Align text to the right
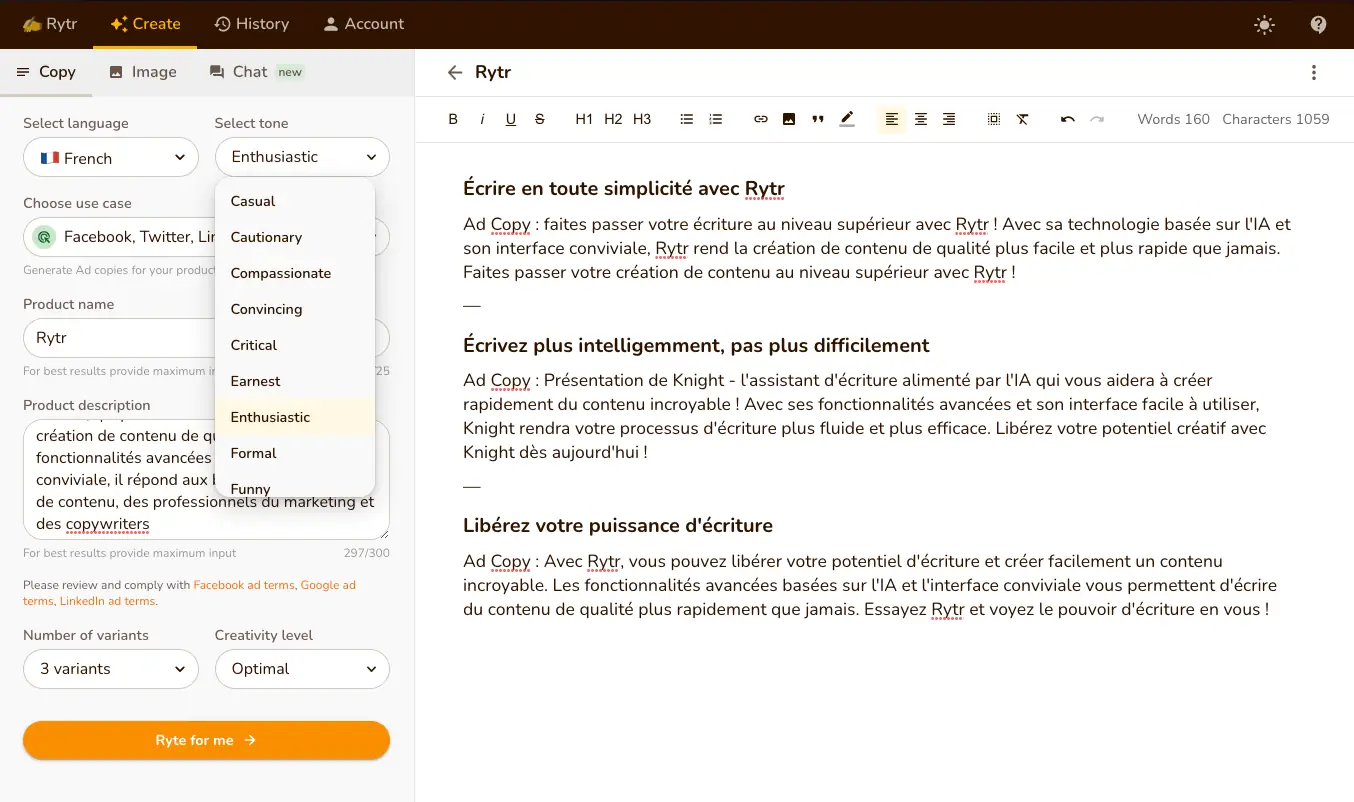Image resolution: width=1354 pixels, height=802 pixels. pyautogui.click(x=949, y=119)
